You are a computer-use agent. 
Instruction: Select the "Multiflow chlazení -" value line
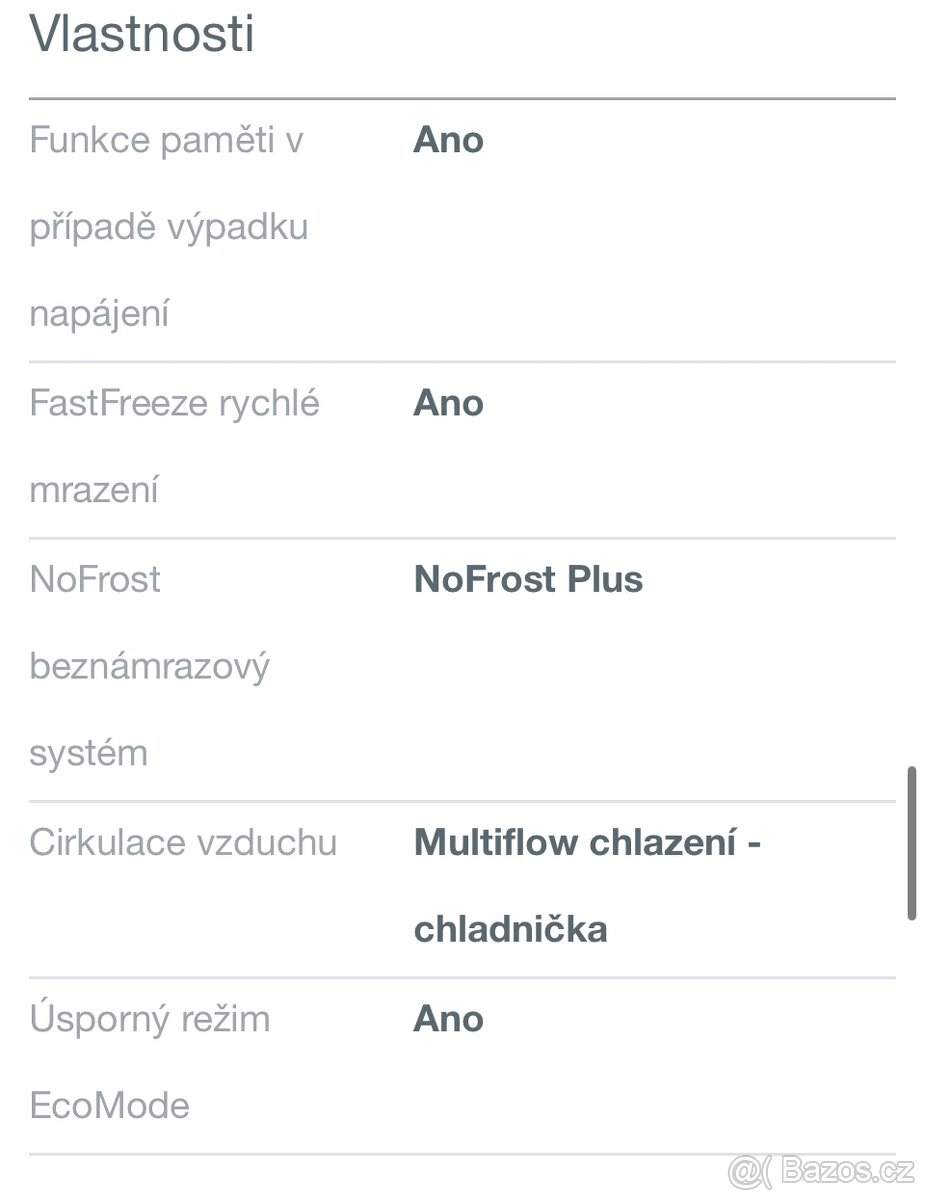[587, 843]
